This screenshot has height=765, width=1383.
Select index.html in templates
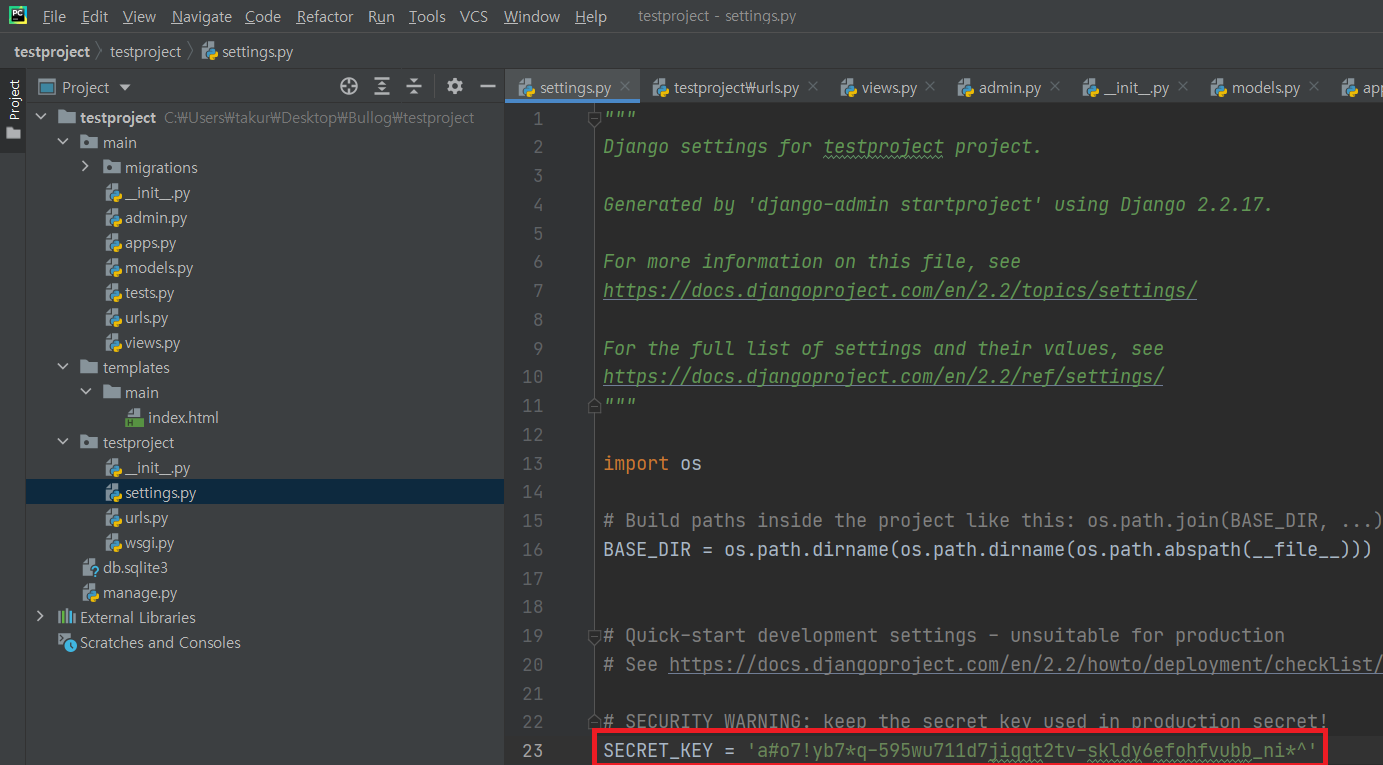point(172,418)
